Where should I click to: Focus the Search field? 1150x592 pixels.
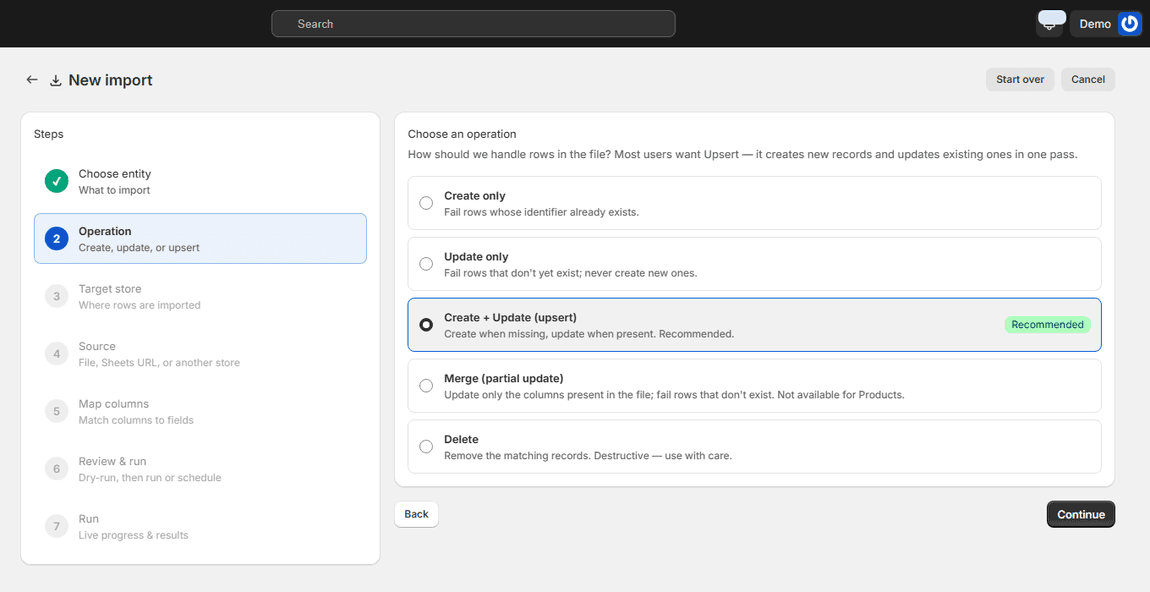pos(473,23)
